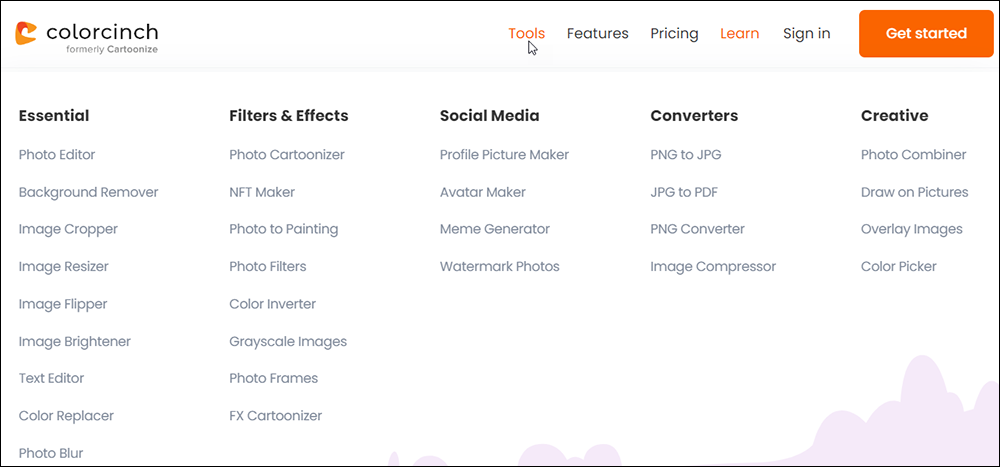Image resolution: width=1000 pixels, height=467 pixels.
Task: Select Photo to Painting
Action: tap(284, 229)
